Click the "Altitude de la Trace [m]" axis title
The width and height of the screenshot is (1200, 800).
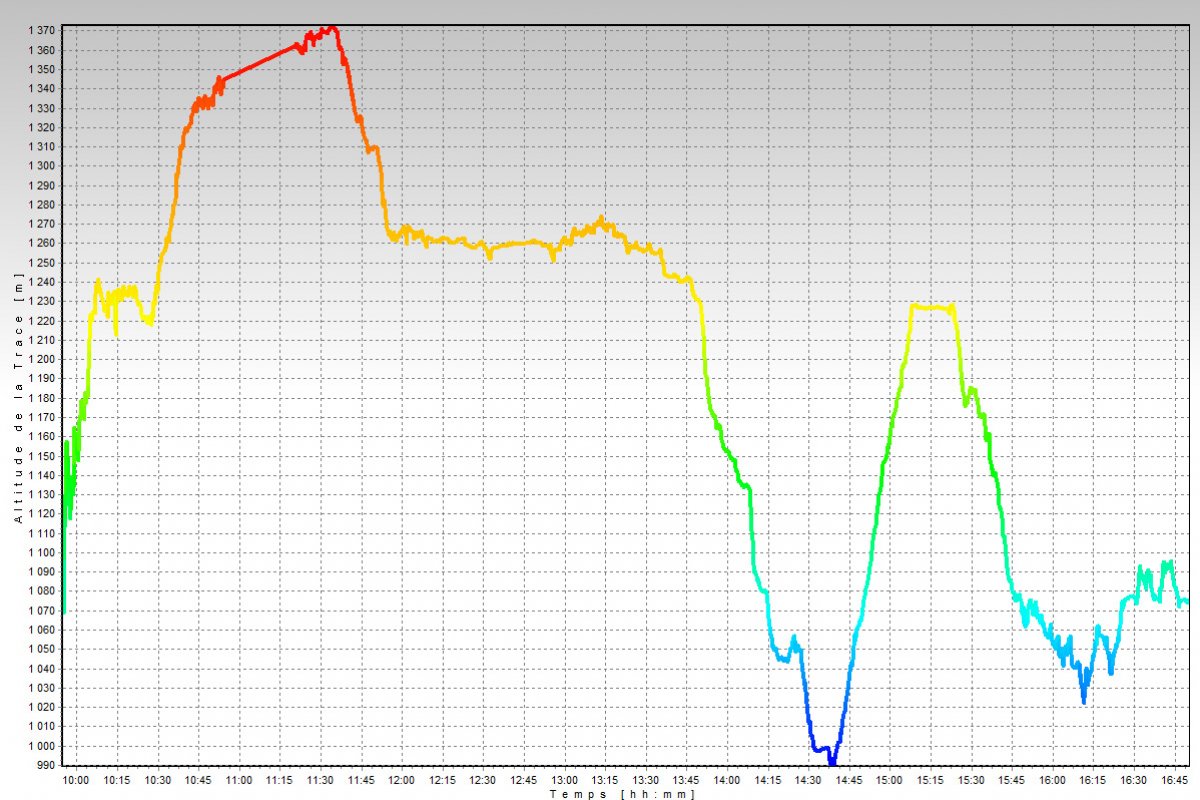pyautogui.click(x=18, y=398)
